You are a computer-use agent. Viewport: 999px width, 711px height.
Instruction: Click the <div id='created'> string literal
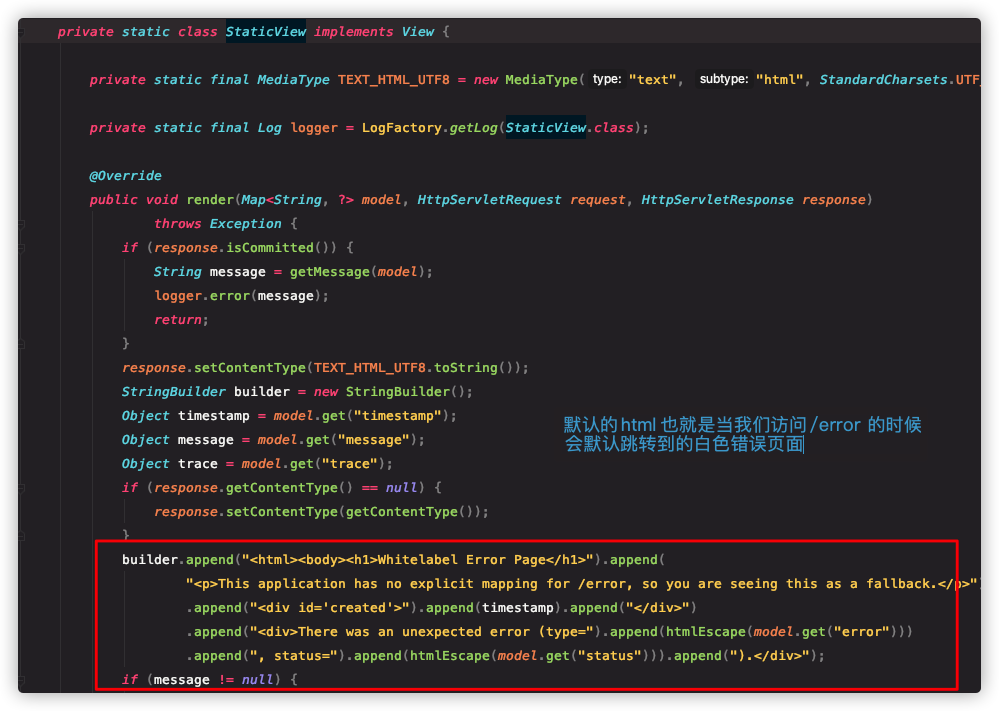click(x=330, y=608)
